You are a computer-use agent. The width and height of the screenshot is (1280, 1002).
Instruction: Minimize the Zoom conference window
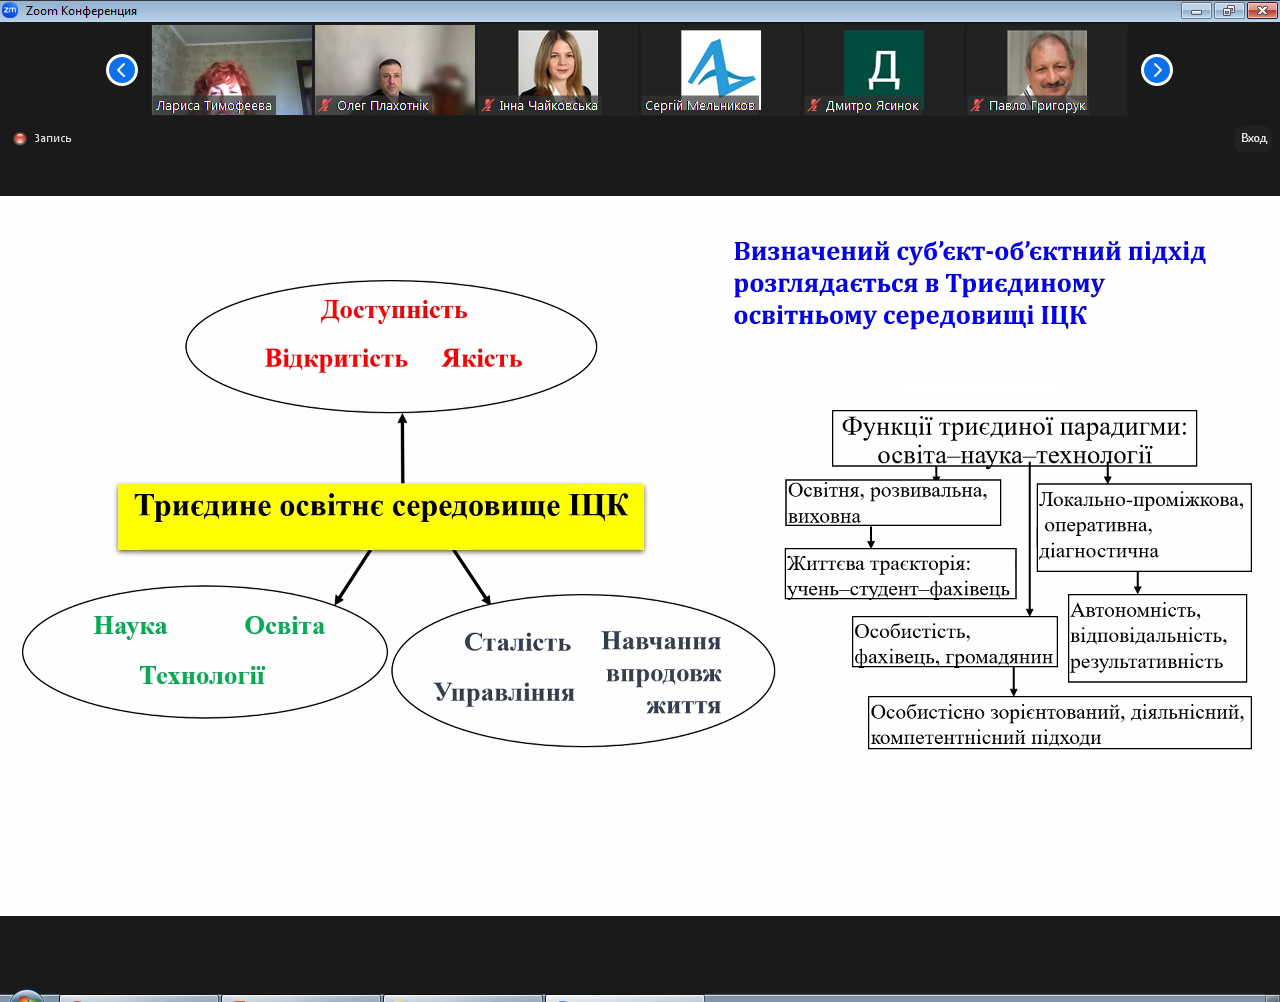click(x=1196, y=11)
